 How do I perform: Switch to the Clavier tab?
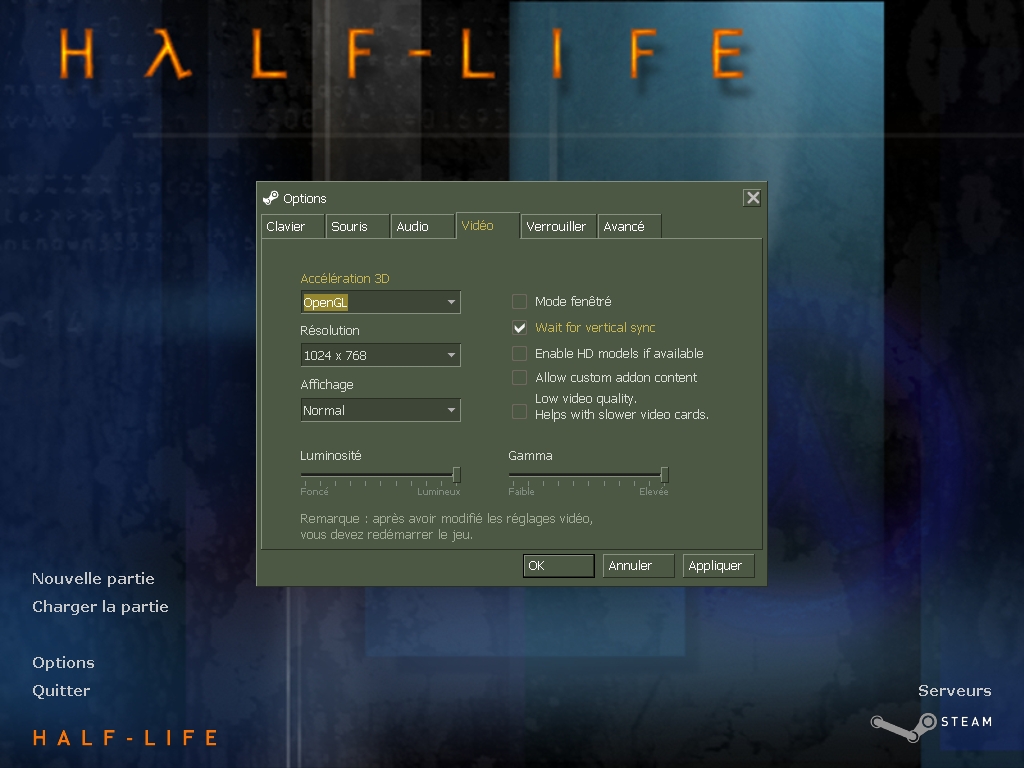(291, 227)
